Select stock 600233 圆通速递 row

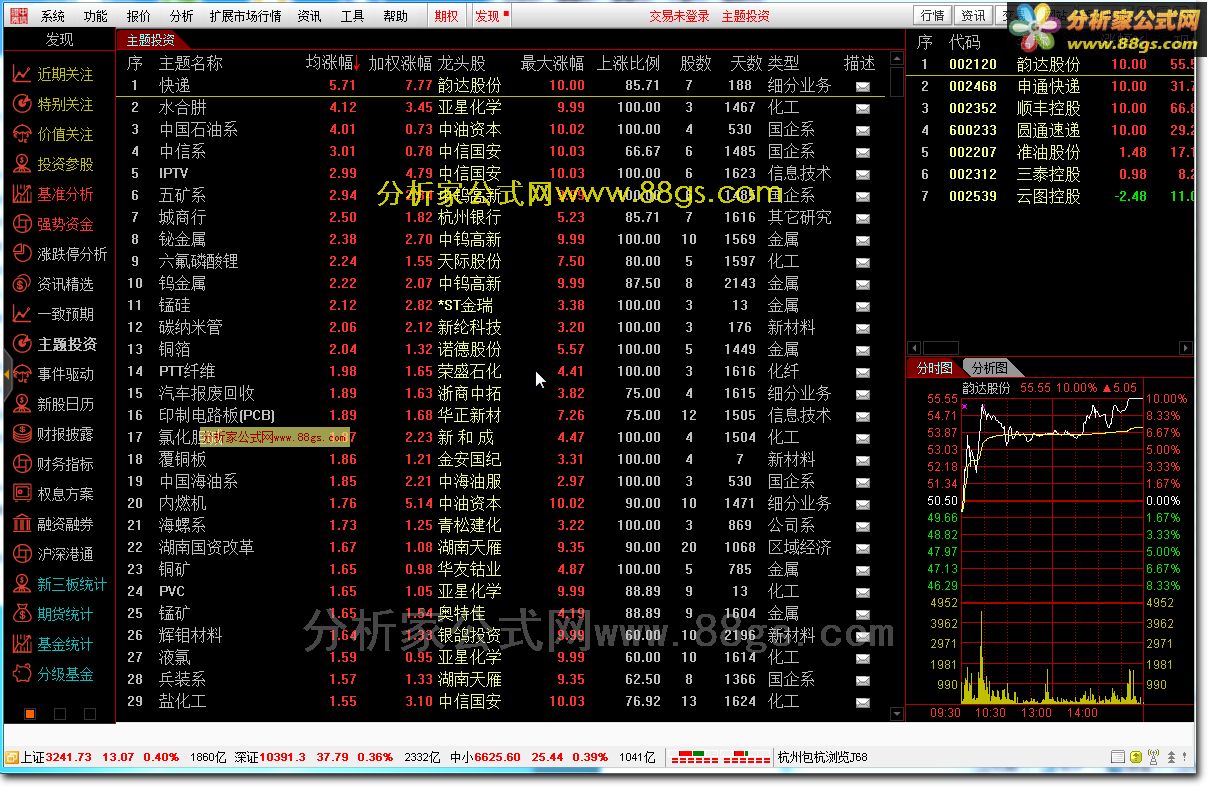click(1050, 131)
